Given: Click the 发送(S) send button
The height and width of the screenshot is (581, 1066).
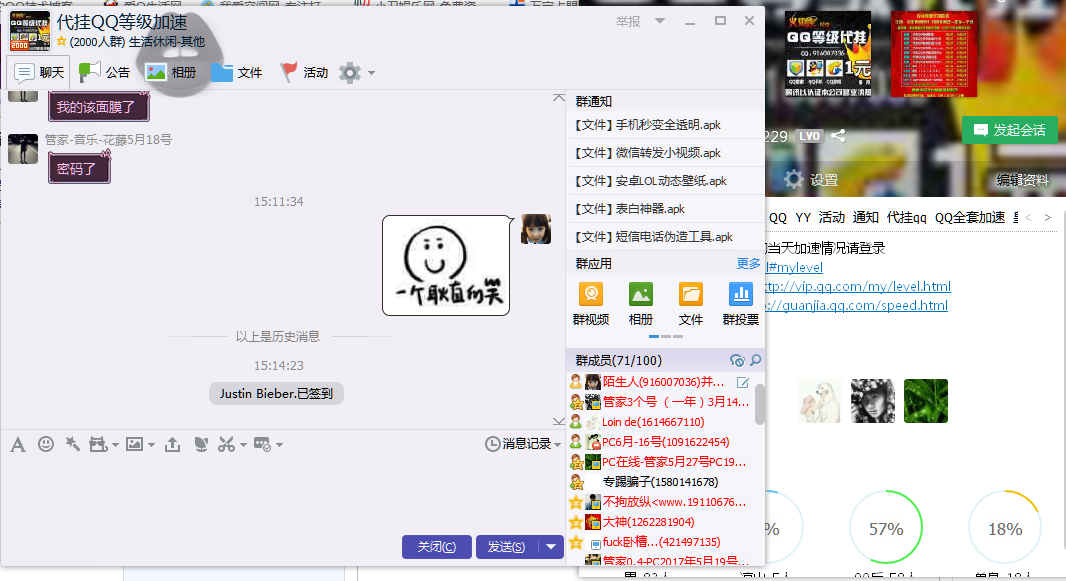Looking at the screenshot, I should click(507, 547).
